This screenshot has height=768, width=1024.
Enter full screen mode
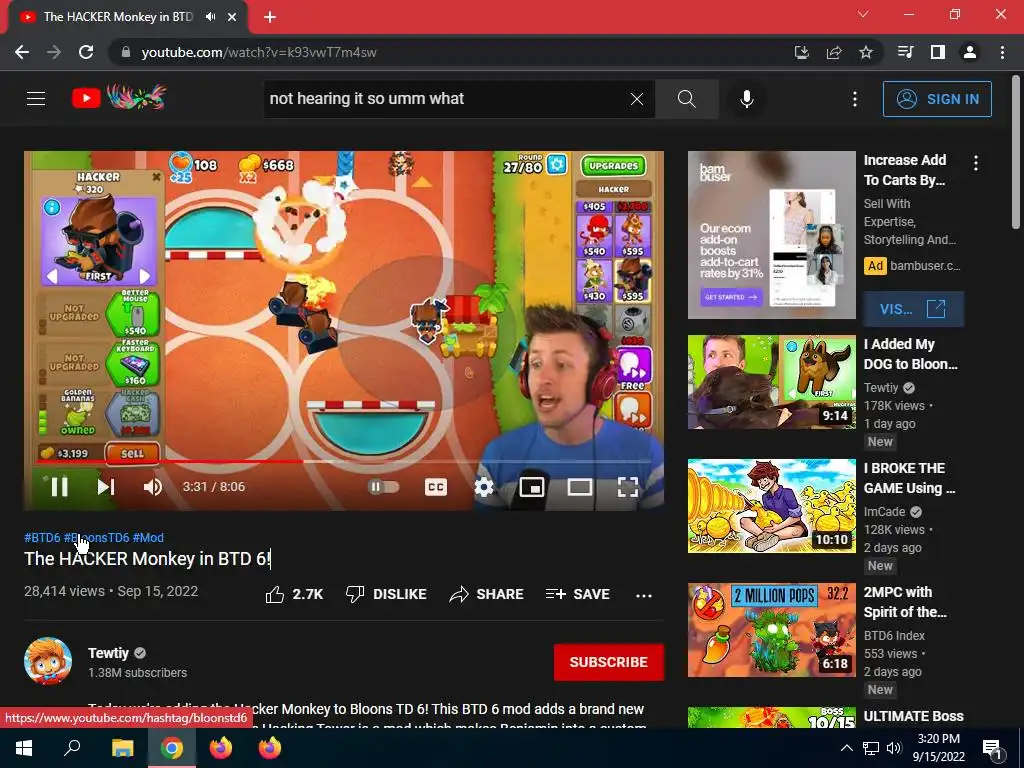click(628, 487)
